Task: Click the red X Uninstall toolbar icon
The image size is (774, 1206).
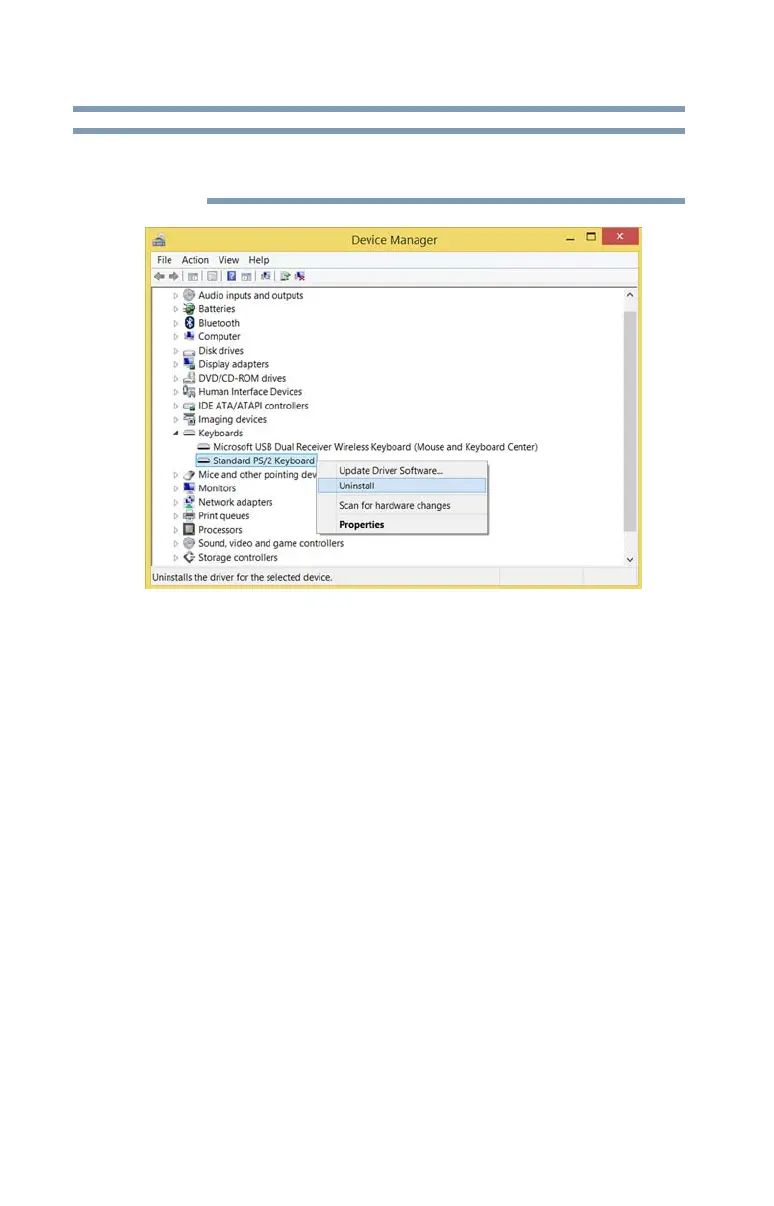Action: pyautogui.click(x=300, y=276)
